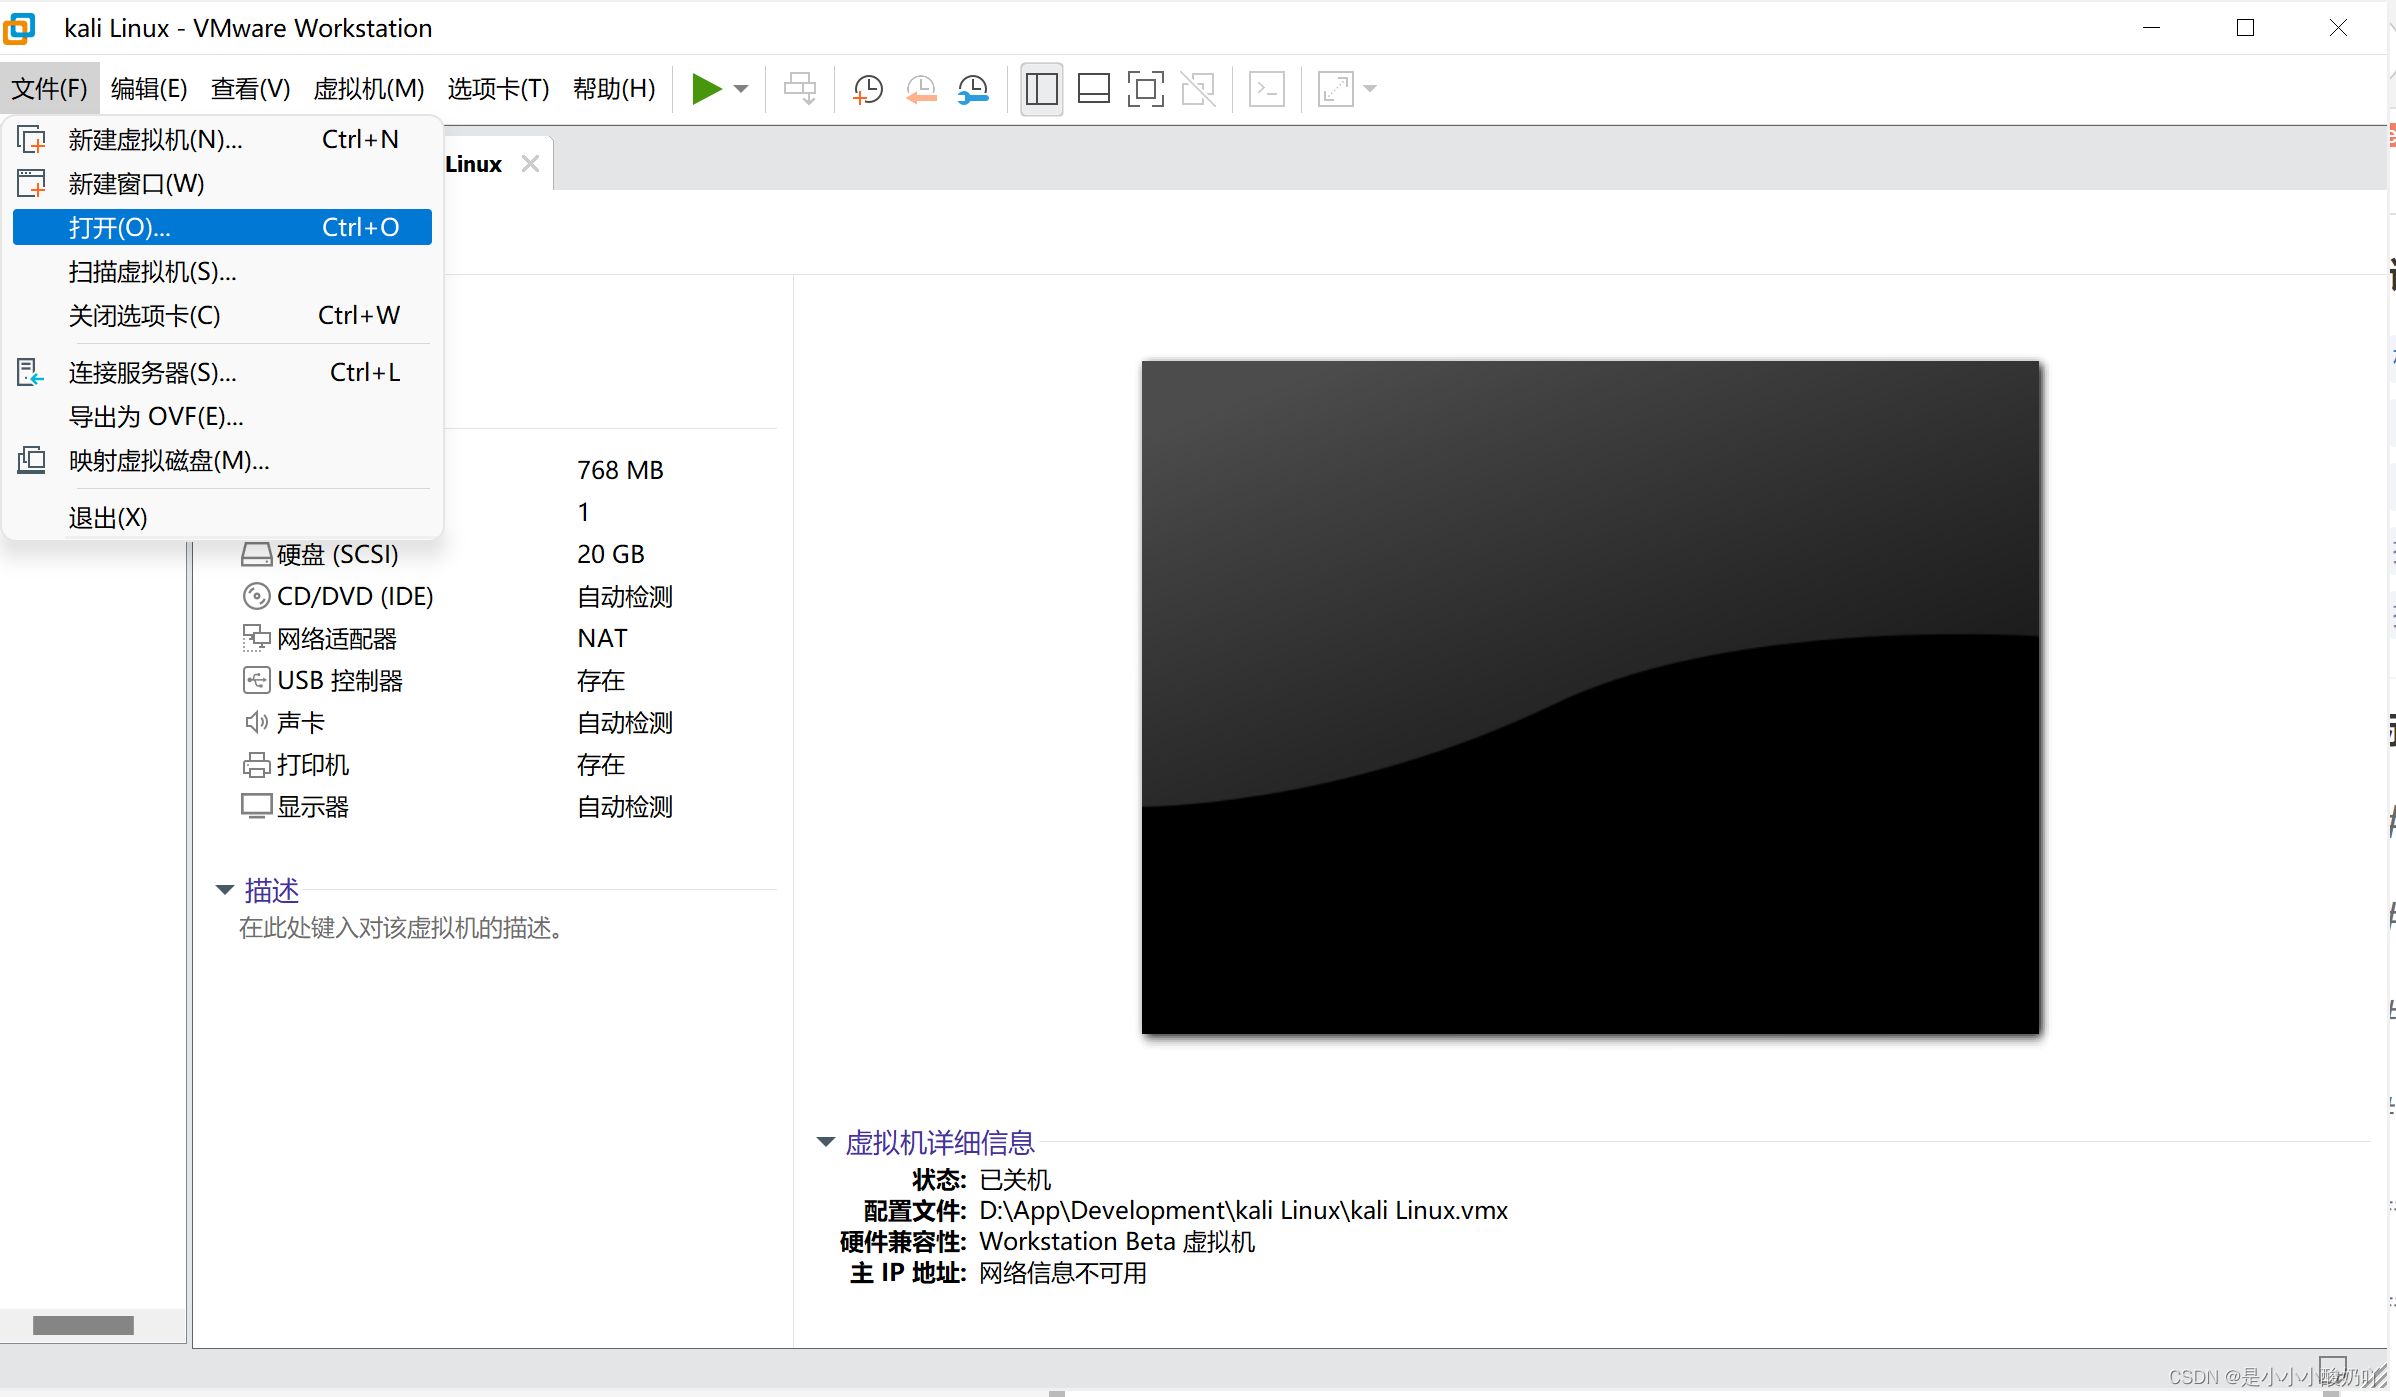The width and height of the screenshot is (2396, 1397).
Task: Click the 20 GB disk size value
Action: coord(611,554)
